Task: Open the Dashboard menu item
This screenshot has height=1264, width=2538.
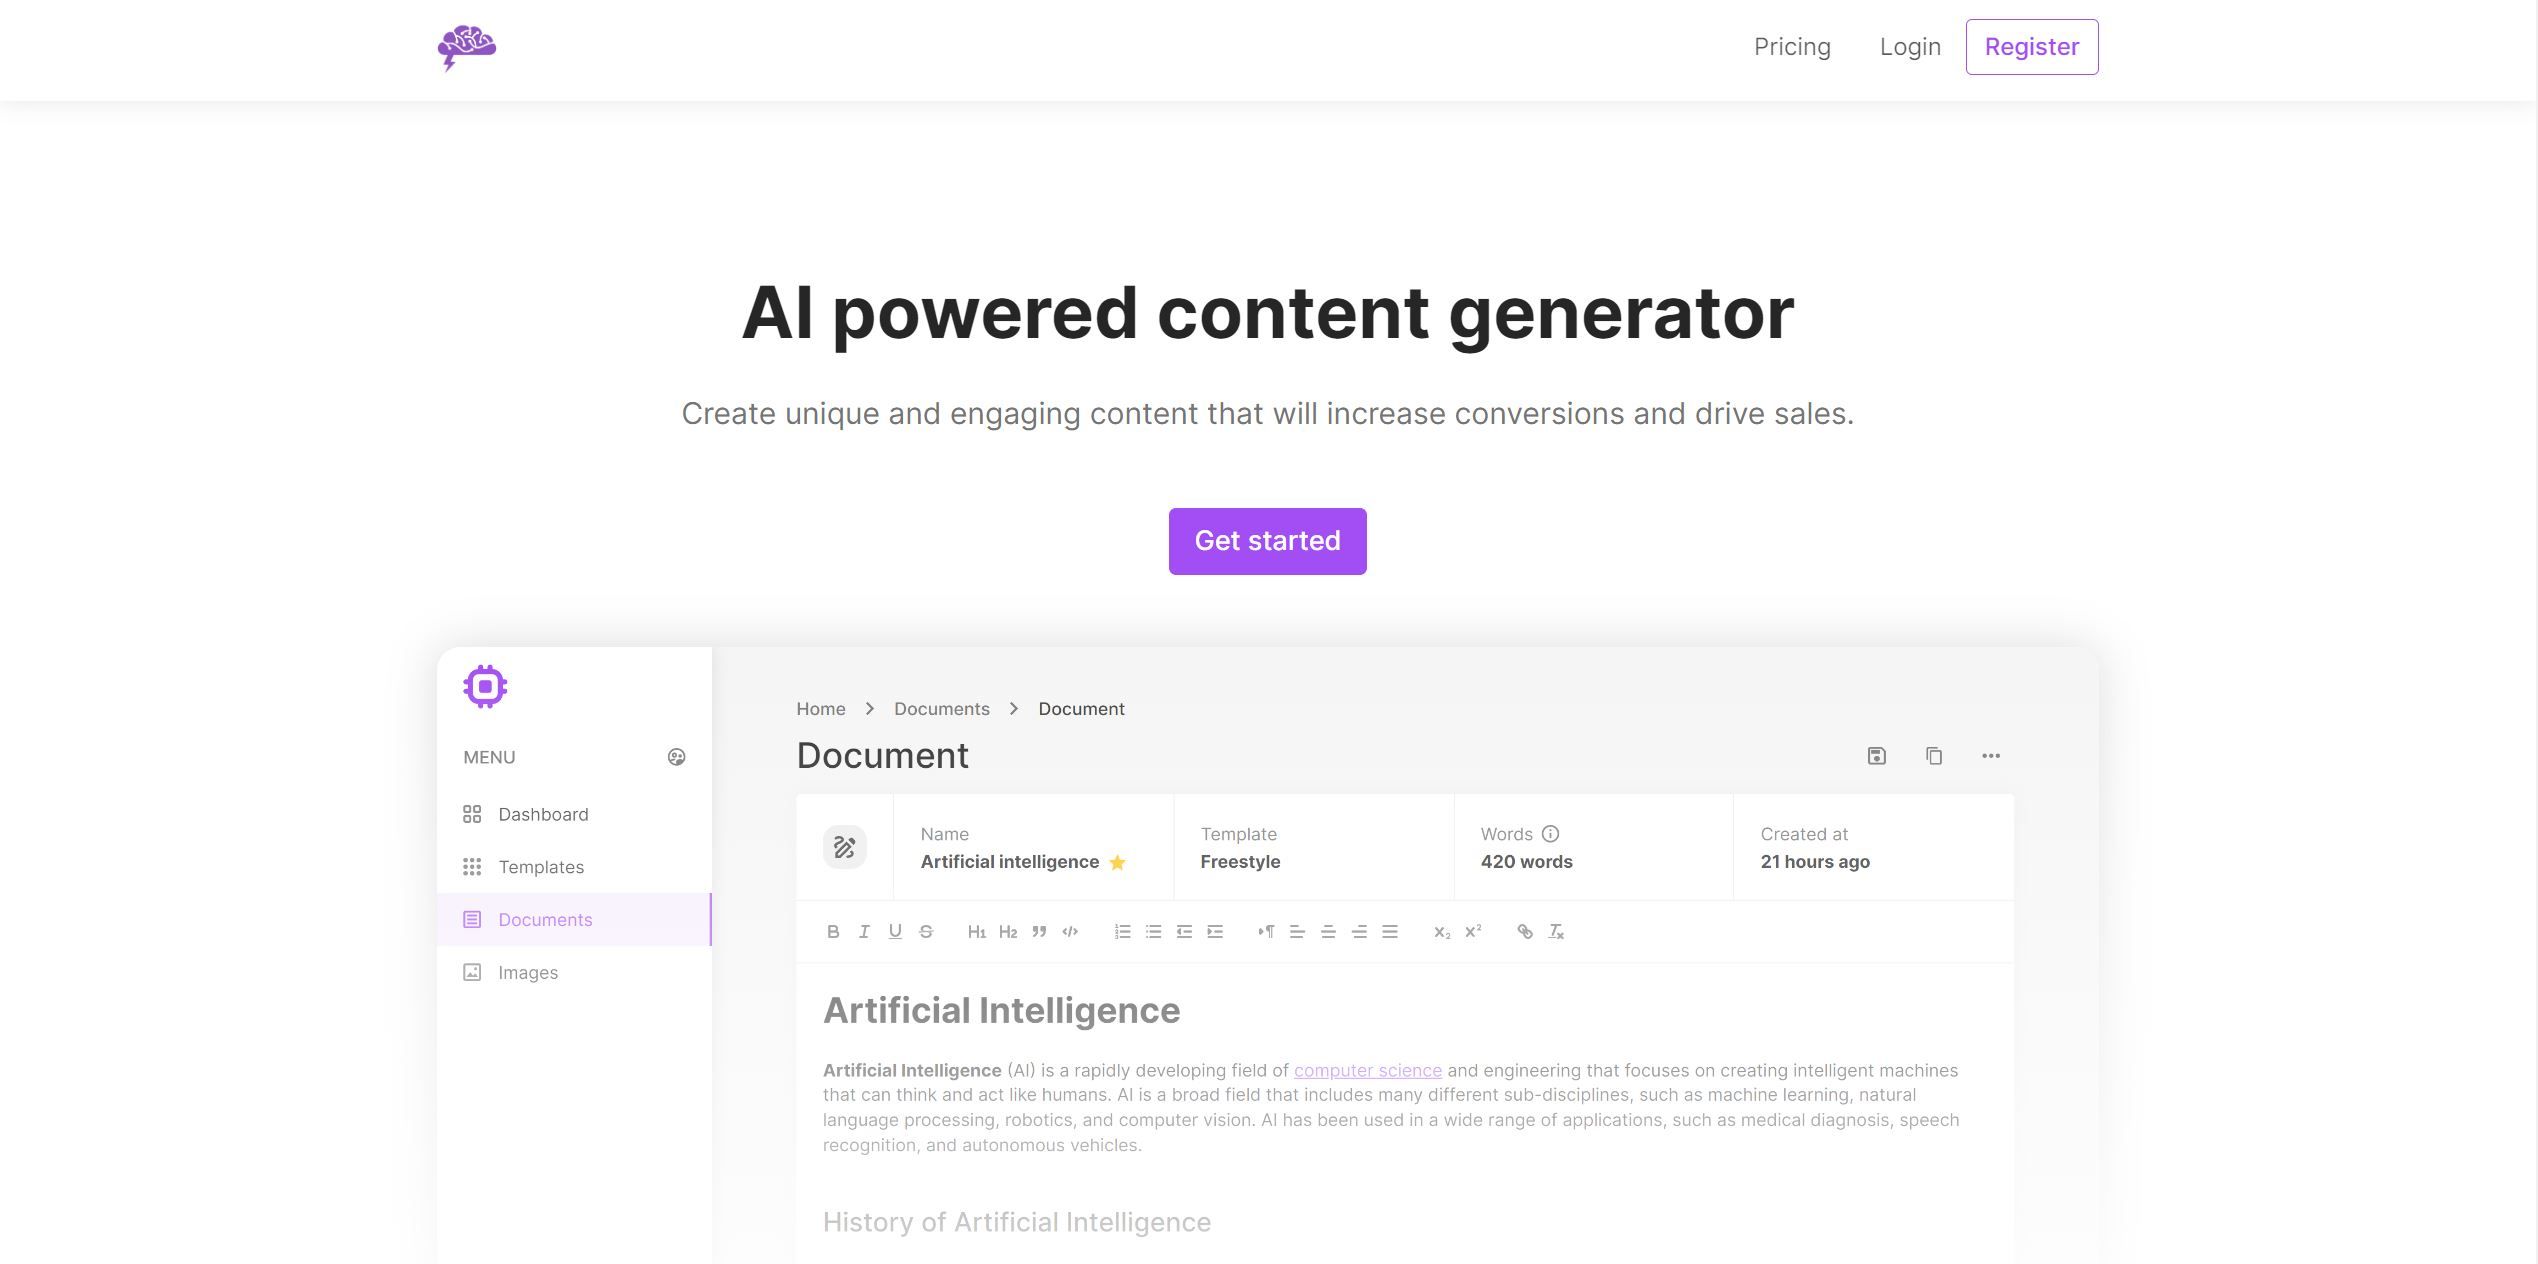Action: click(542, 812)
